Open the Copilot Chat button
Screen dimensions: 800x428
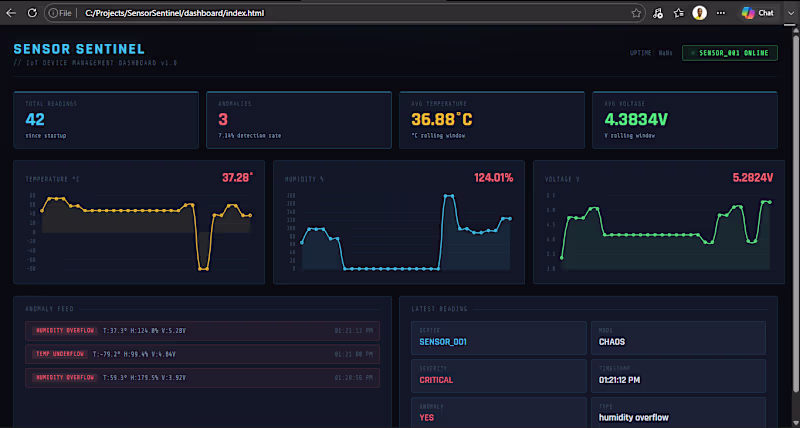758,13
